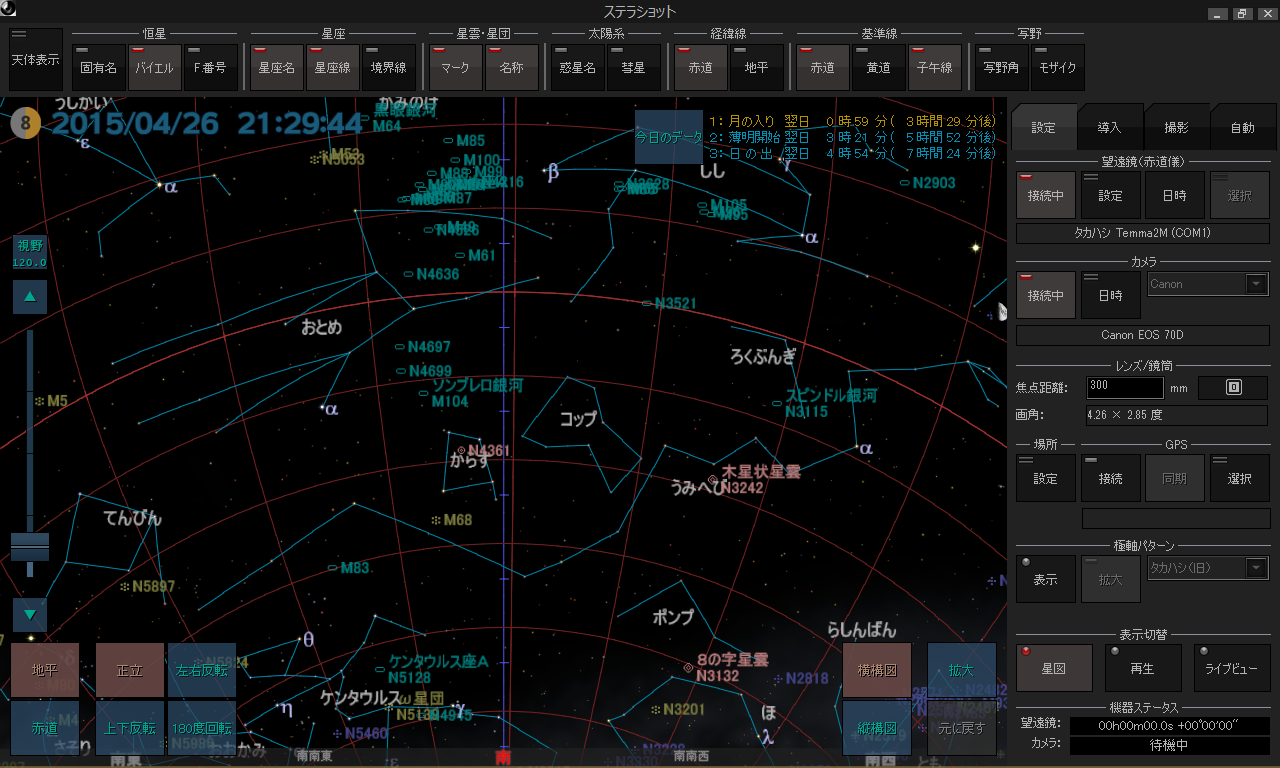Select 表示 polar axis pattern option
Image resolution: width=1280 pixels, height=768 pixels.
click(x=1046, y=579)
